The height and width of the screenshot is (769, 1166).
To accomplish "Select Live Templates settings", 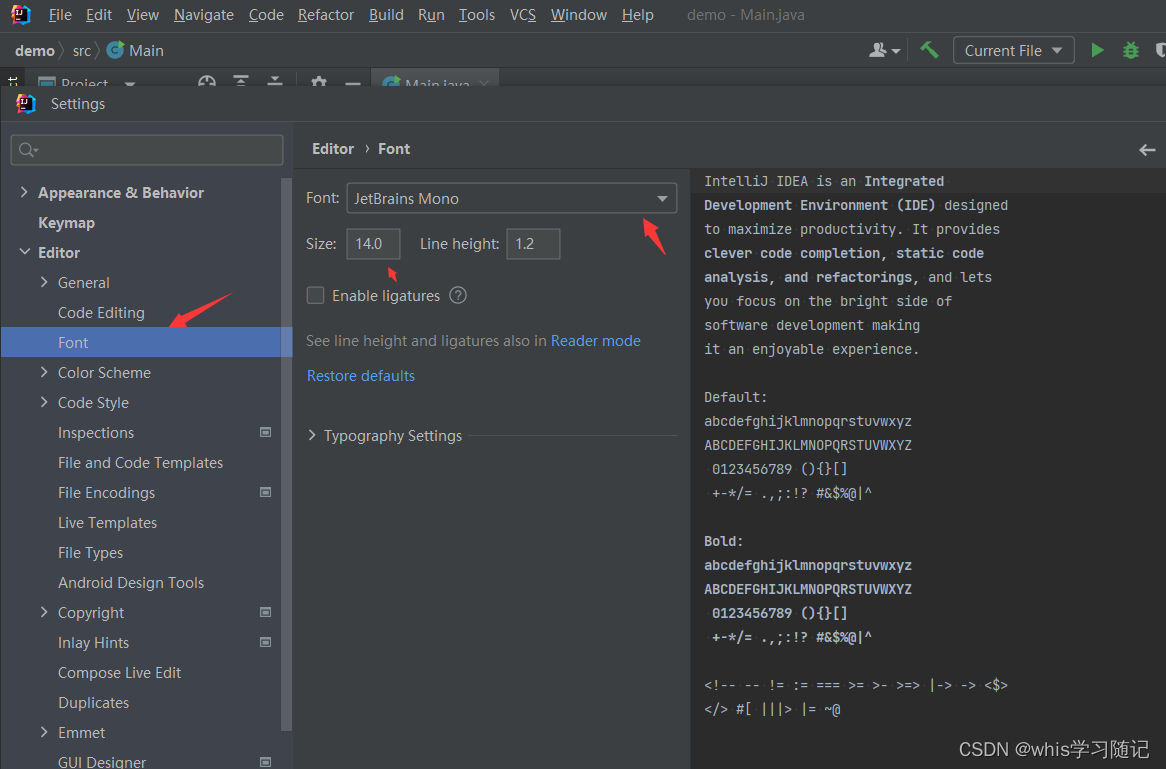I will tap(107, 522).
